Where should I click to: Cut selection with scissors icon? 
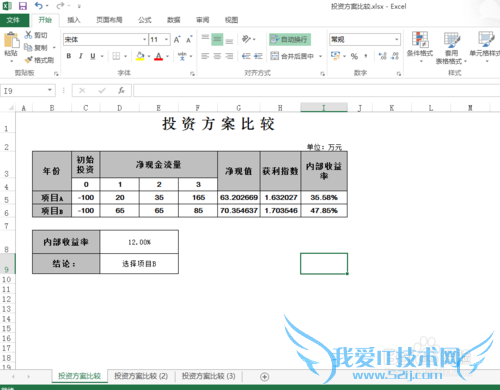click(28, 35)
